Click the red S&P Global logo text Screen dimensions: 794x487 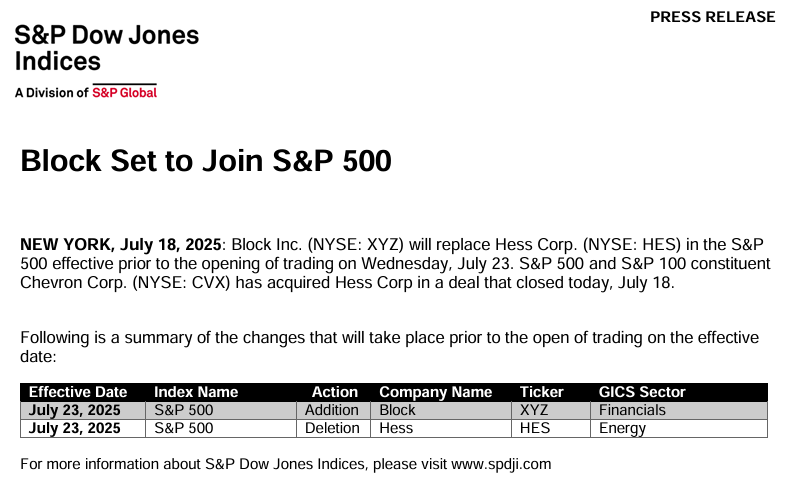pyautogui.click(x=125, y=93)
